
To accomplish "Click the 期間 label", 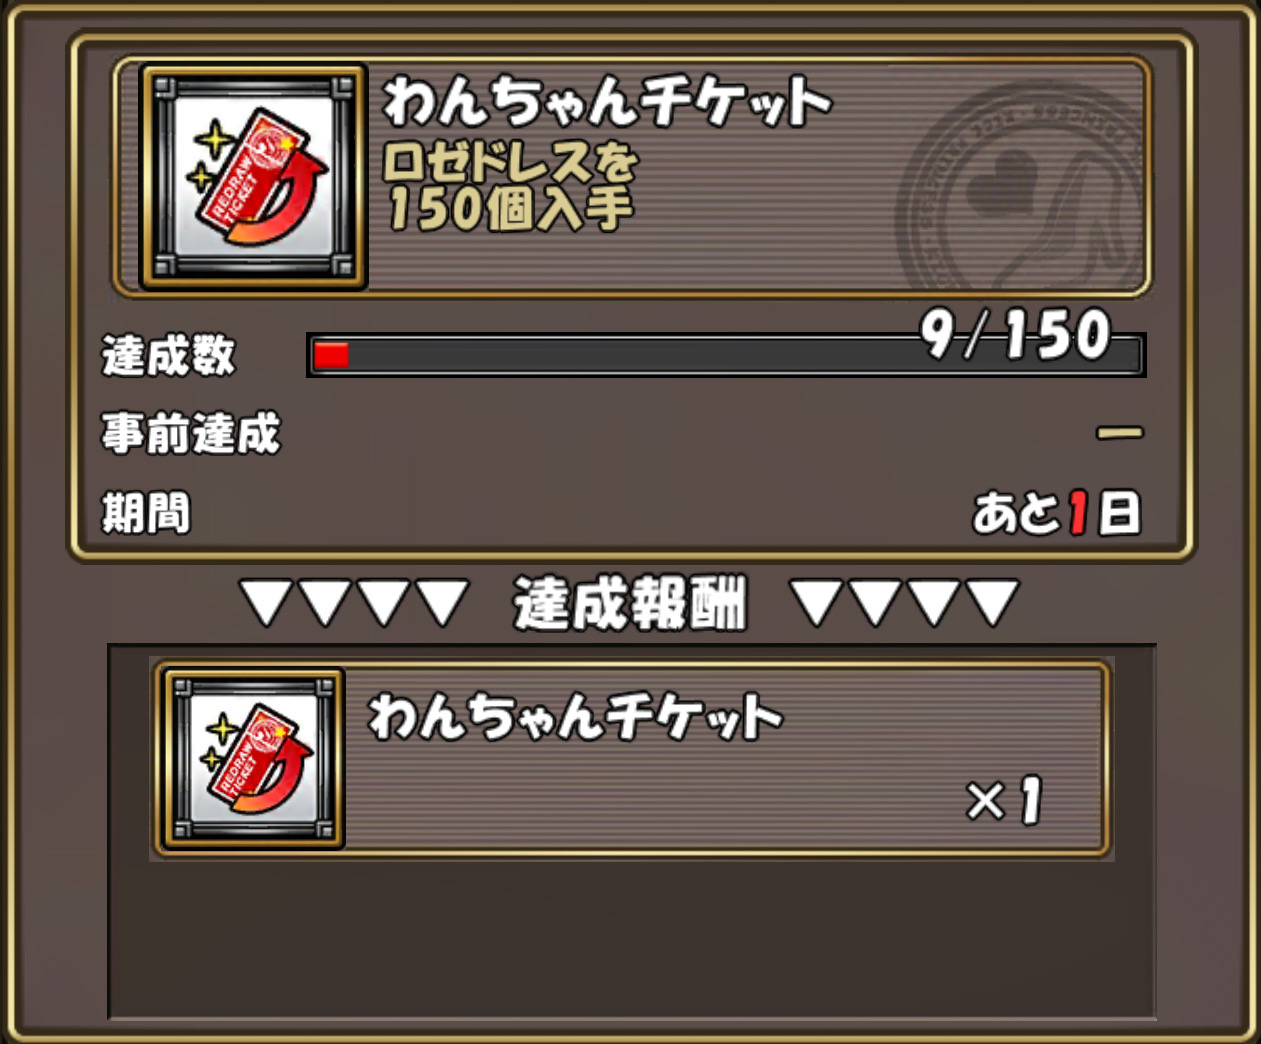I will [146, 513].
